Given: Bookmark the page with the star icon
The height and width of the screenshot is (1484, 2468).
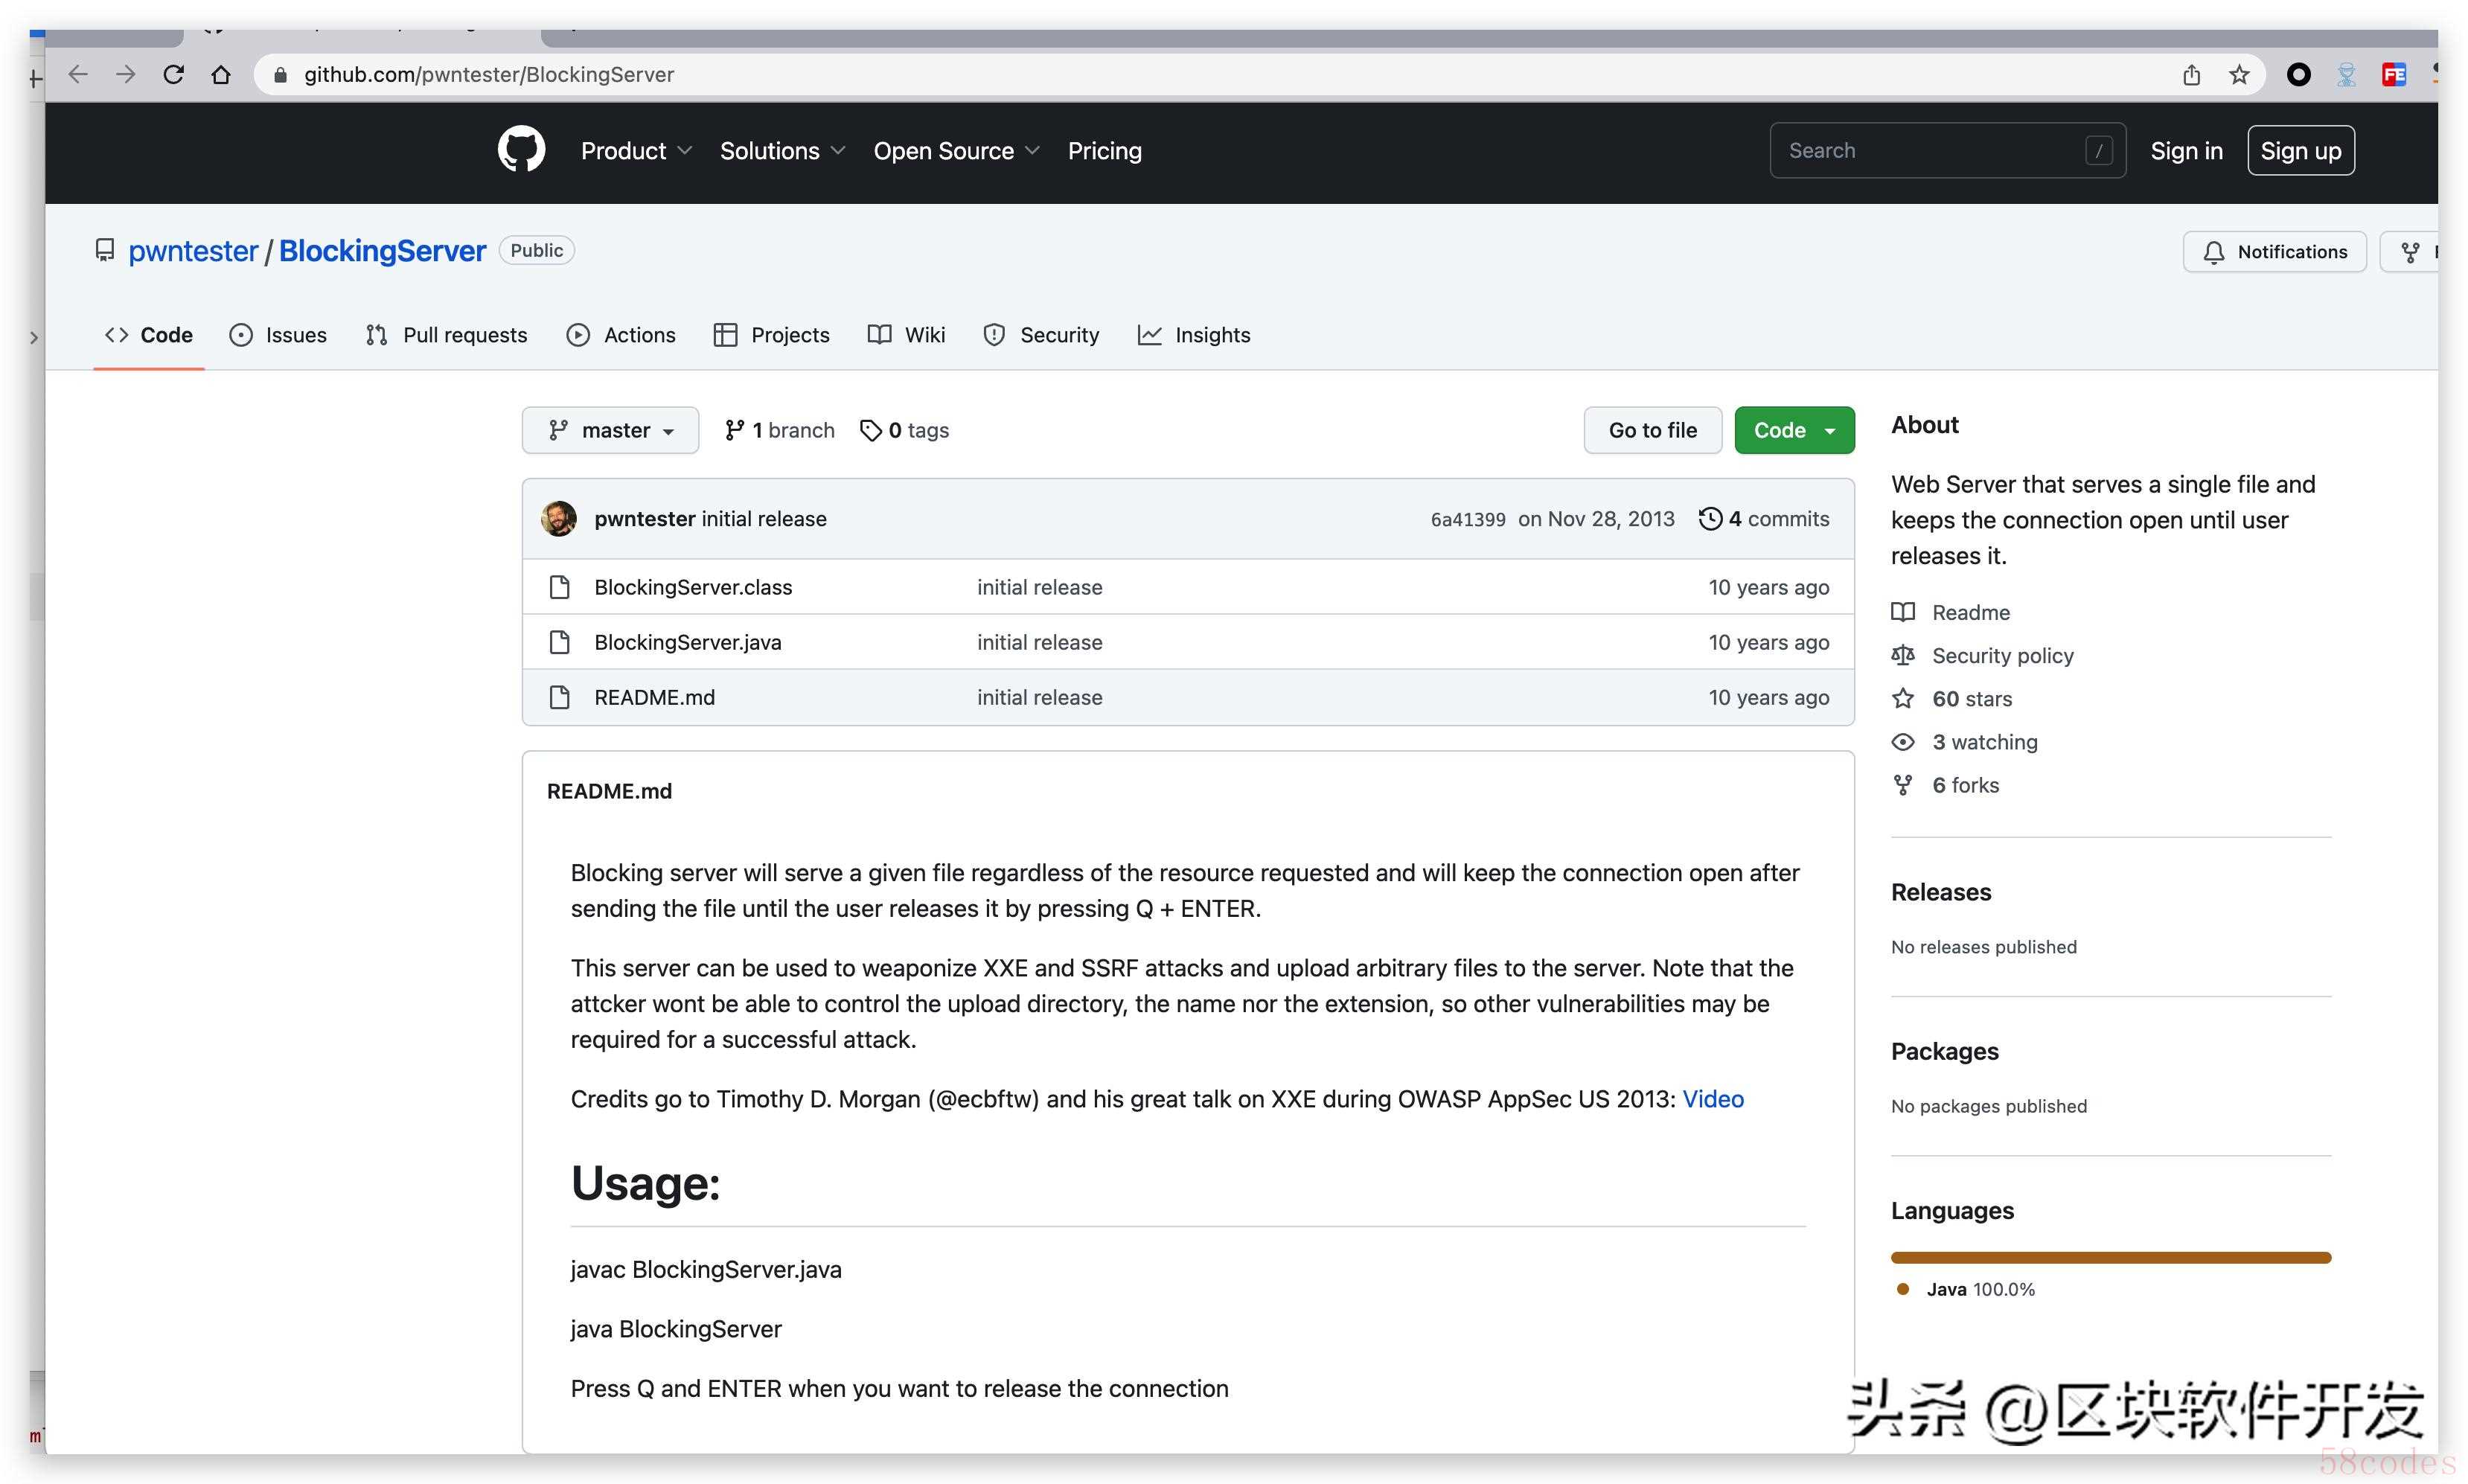Looking at the screenshot, I should click(x=2239, y=75).
